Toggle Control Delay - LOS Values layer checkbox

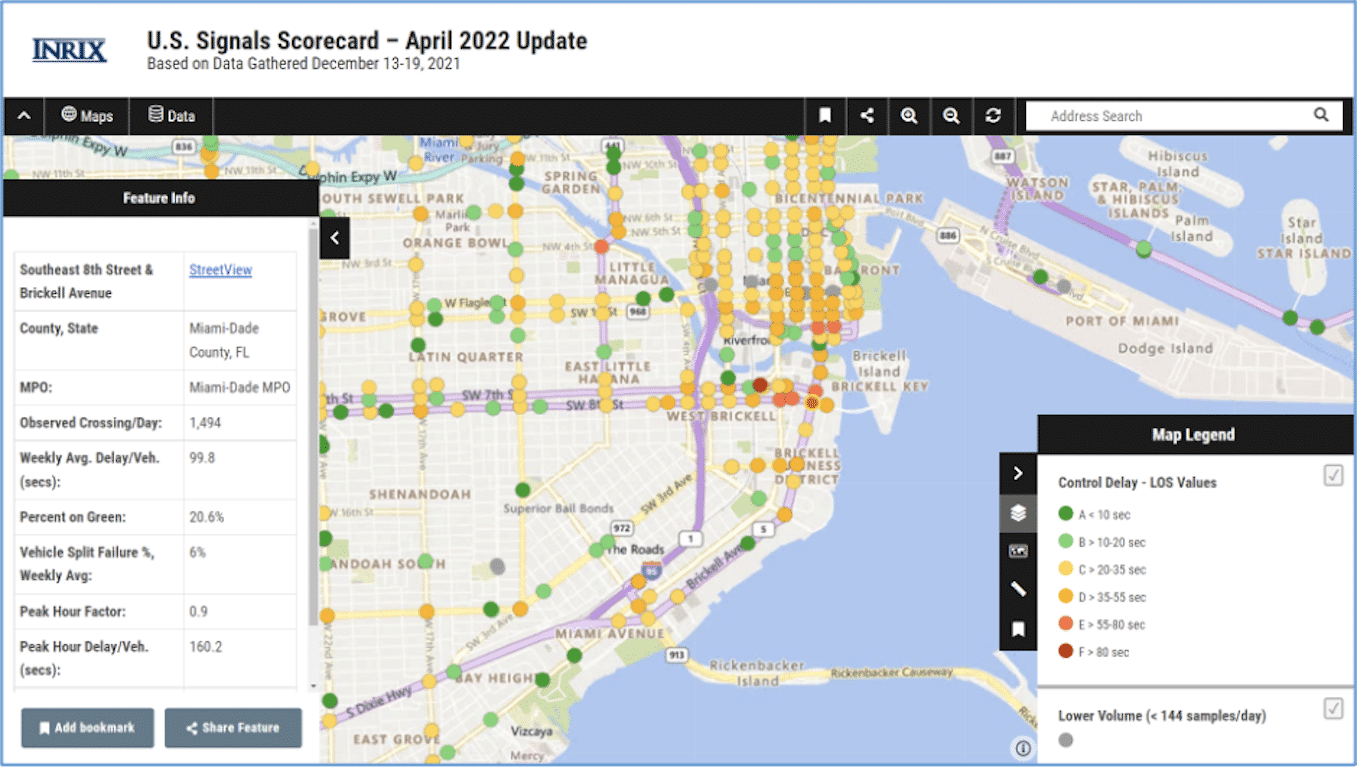[1333, 476]
